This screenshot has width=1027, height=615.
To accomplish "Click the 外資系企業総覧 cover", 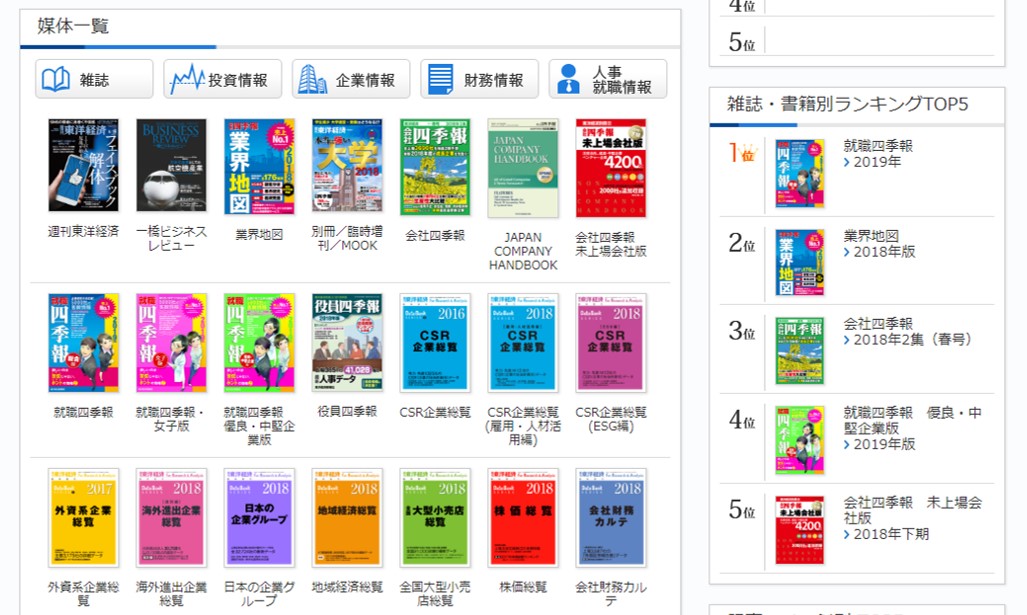I will tap(83, 517).
